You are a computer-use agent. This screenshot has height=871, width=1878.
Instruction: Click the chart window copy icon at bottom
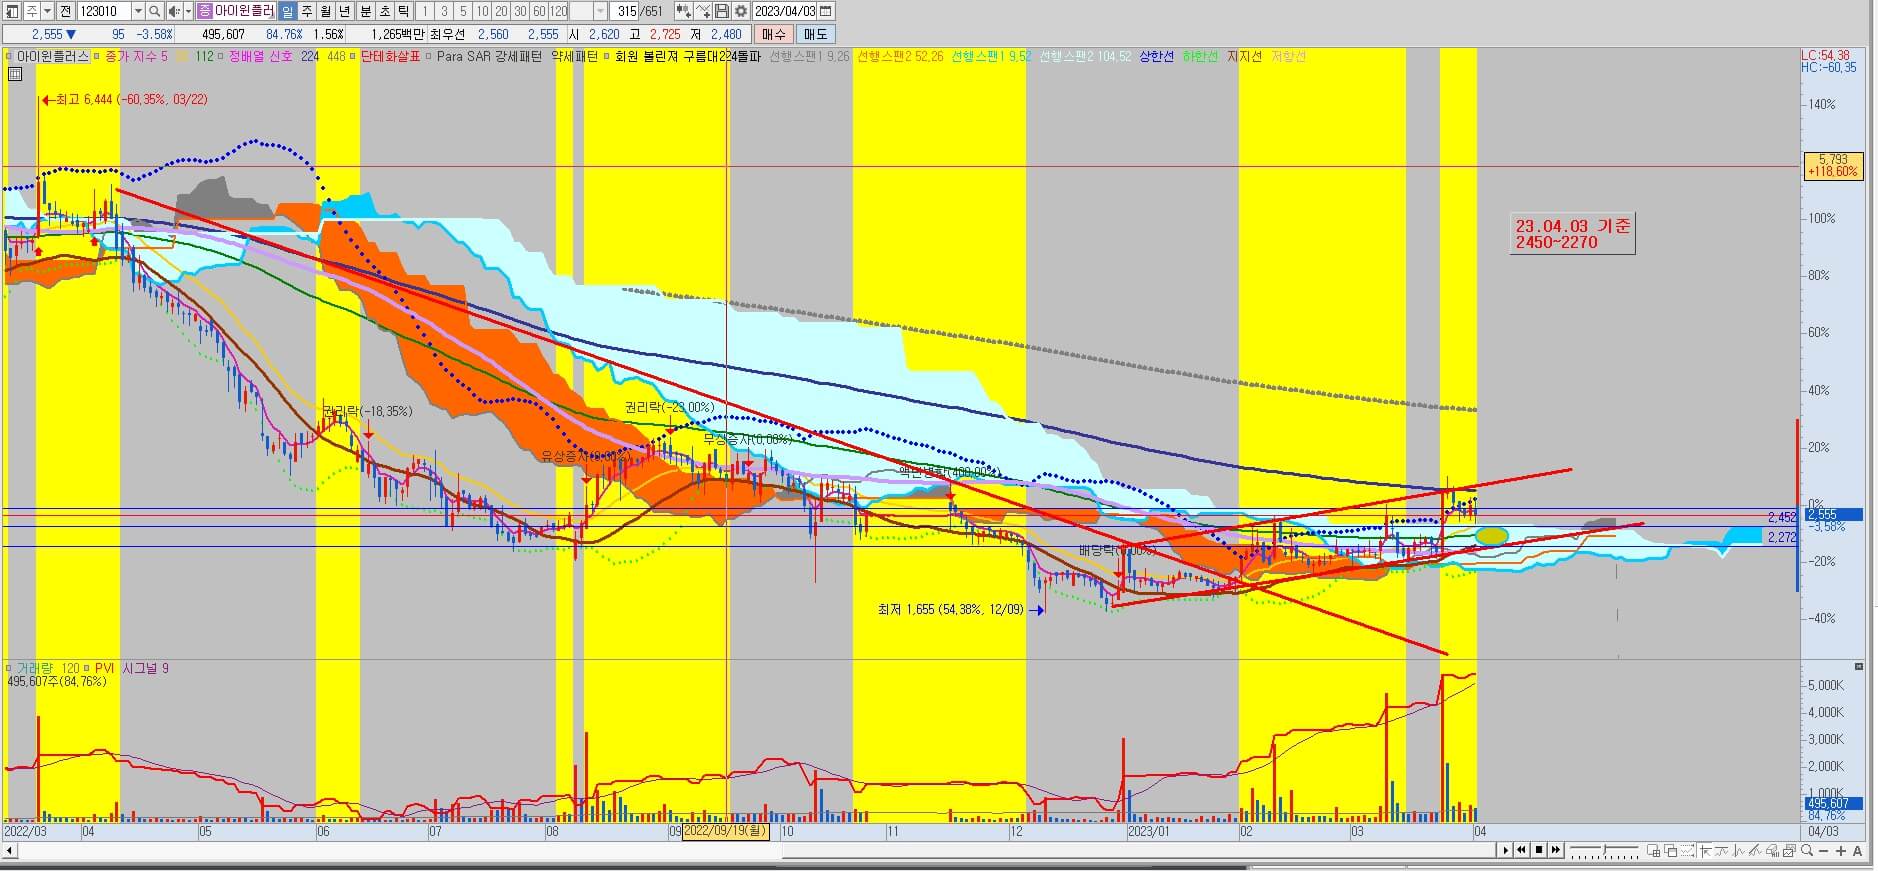pyautogui.click(x=1789, y=851)
